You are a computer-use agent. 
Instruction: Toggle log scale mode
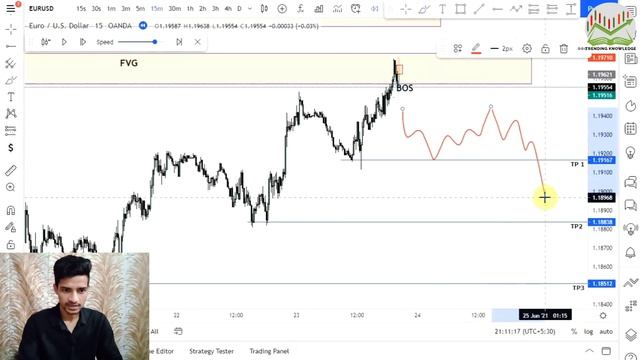(588, 331)
